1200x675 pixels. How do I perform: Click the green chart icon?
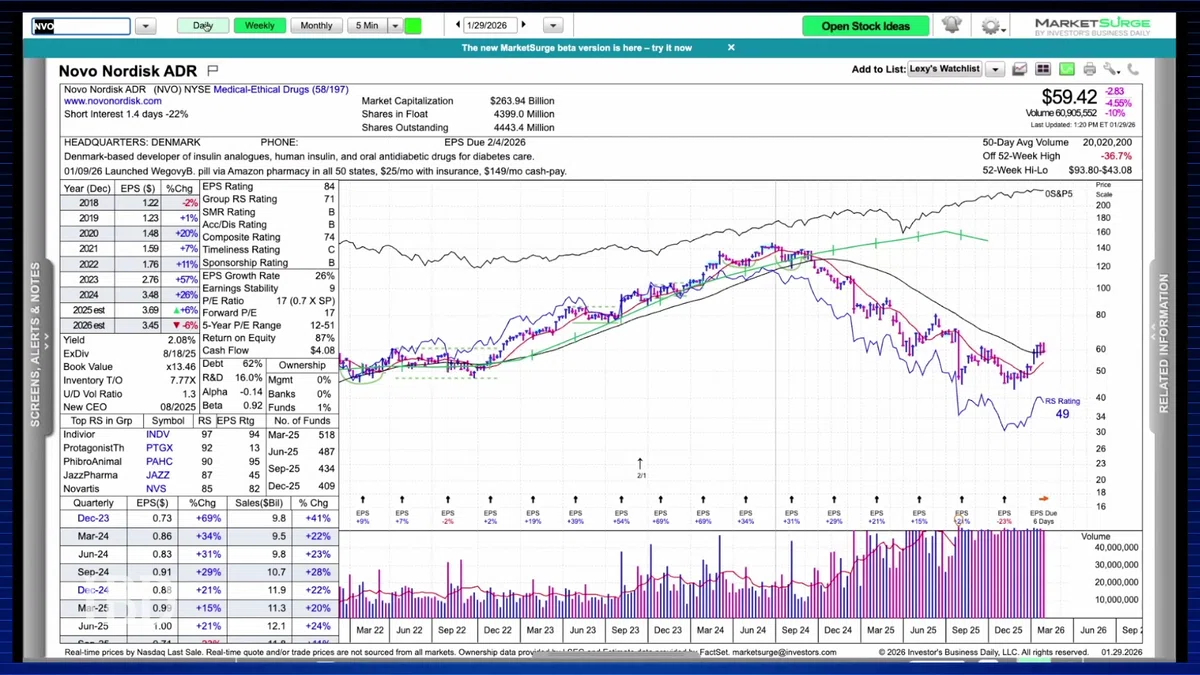point(1066,69)
